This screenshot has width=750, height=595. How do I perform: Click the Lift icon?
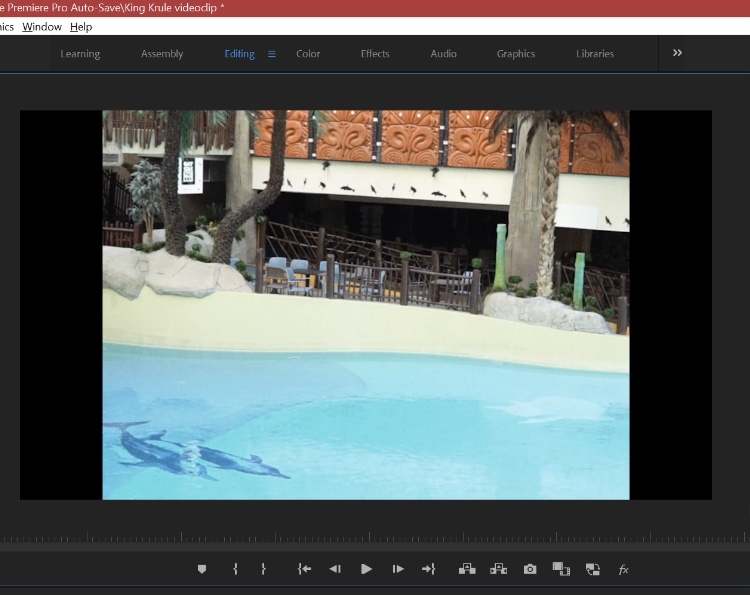coord(467,569)
